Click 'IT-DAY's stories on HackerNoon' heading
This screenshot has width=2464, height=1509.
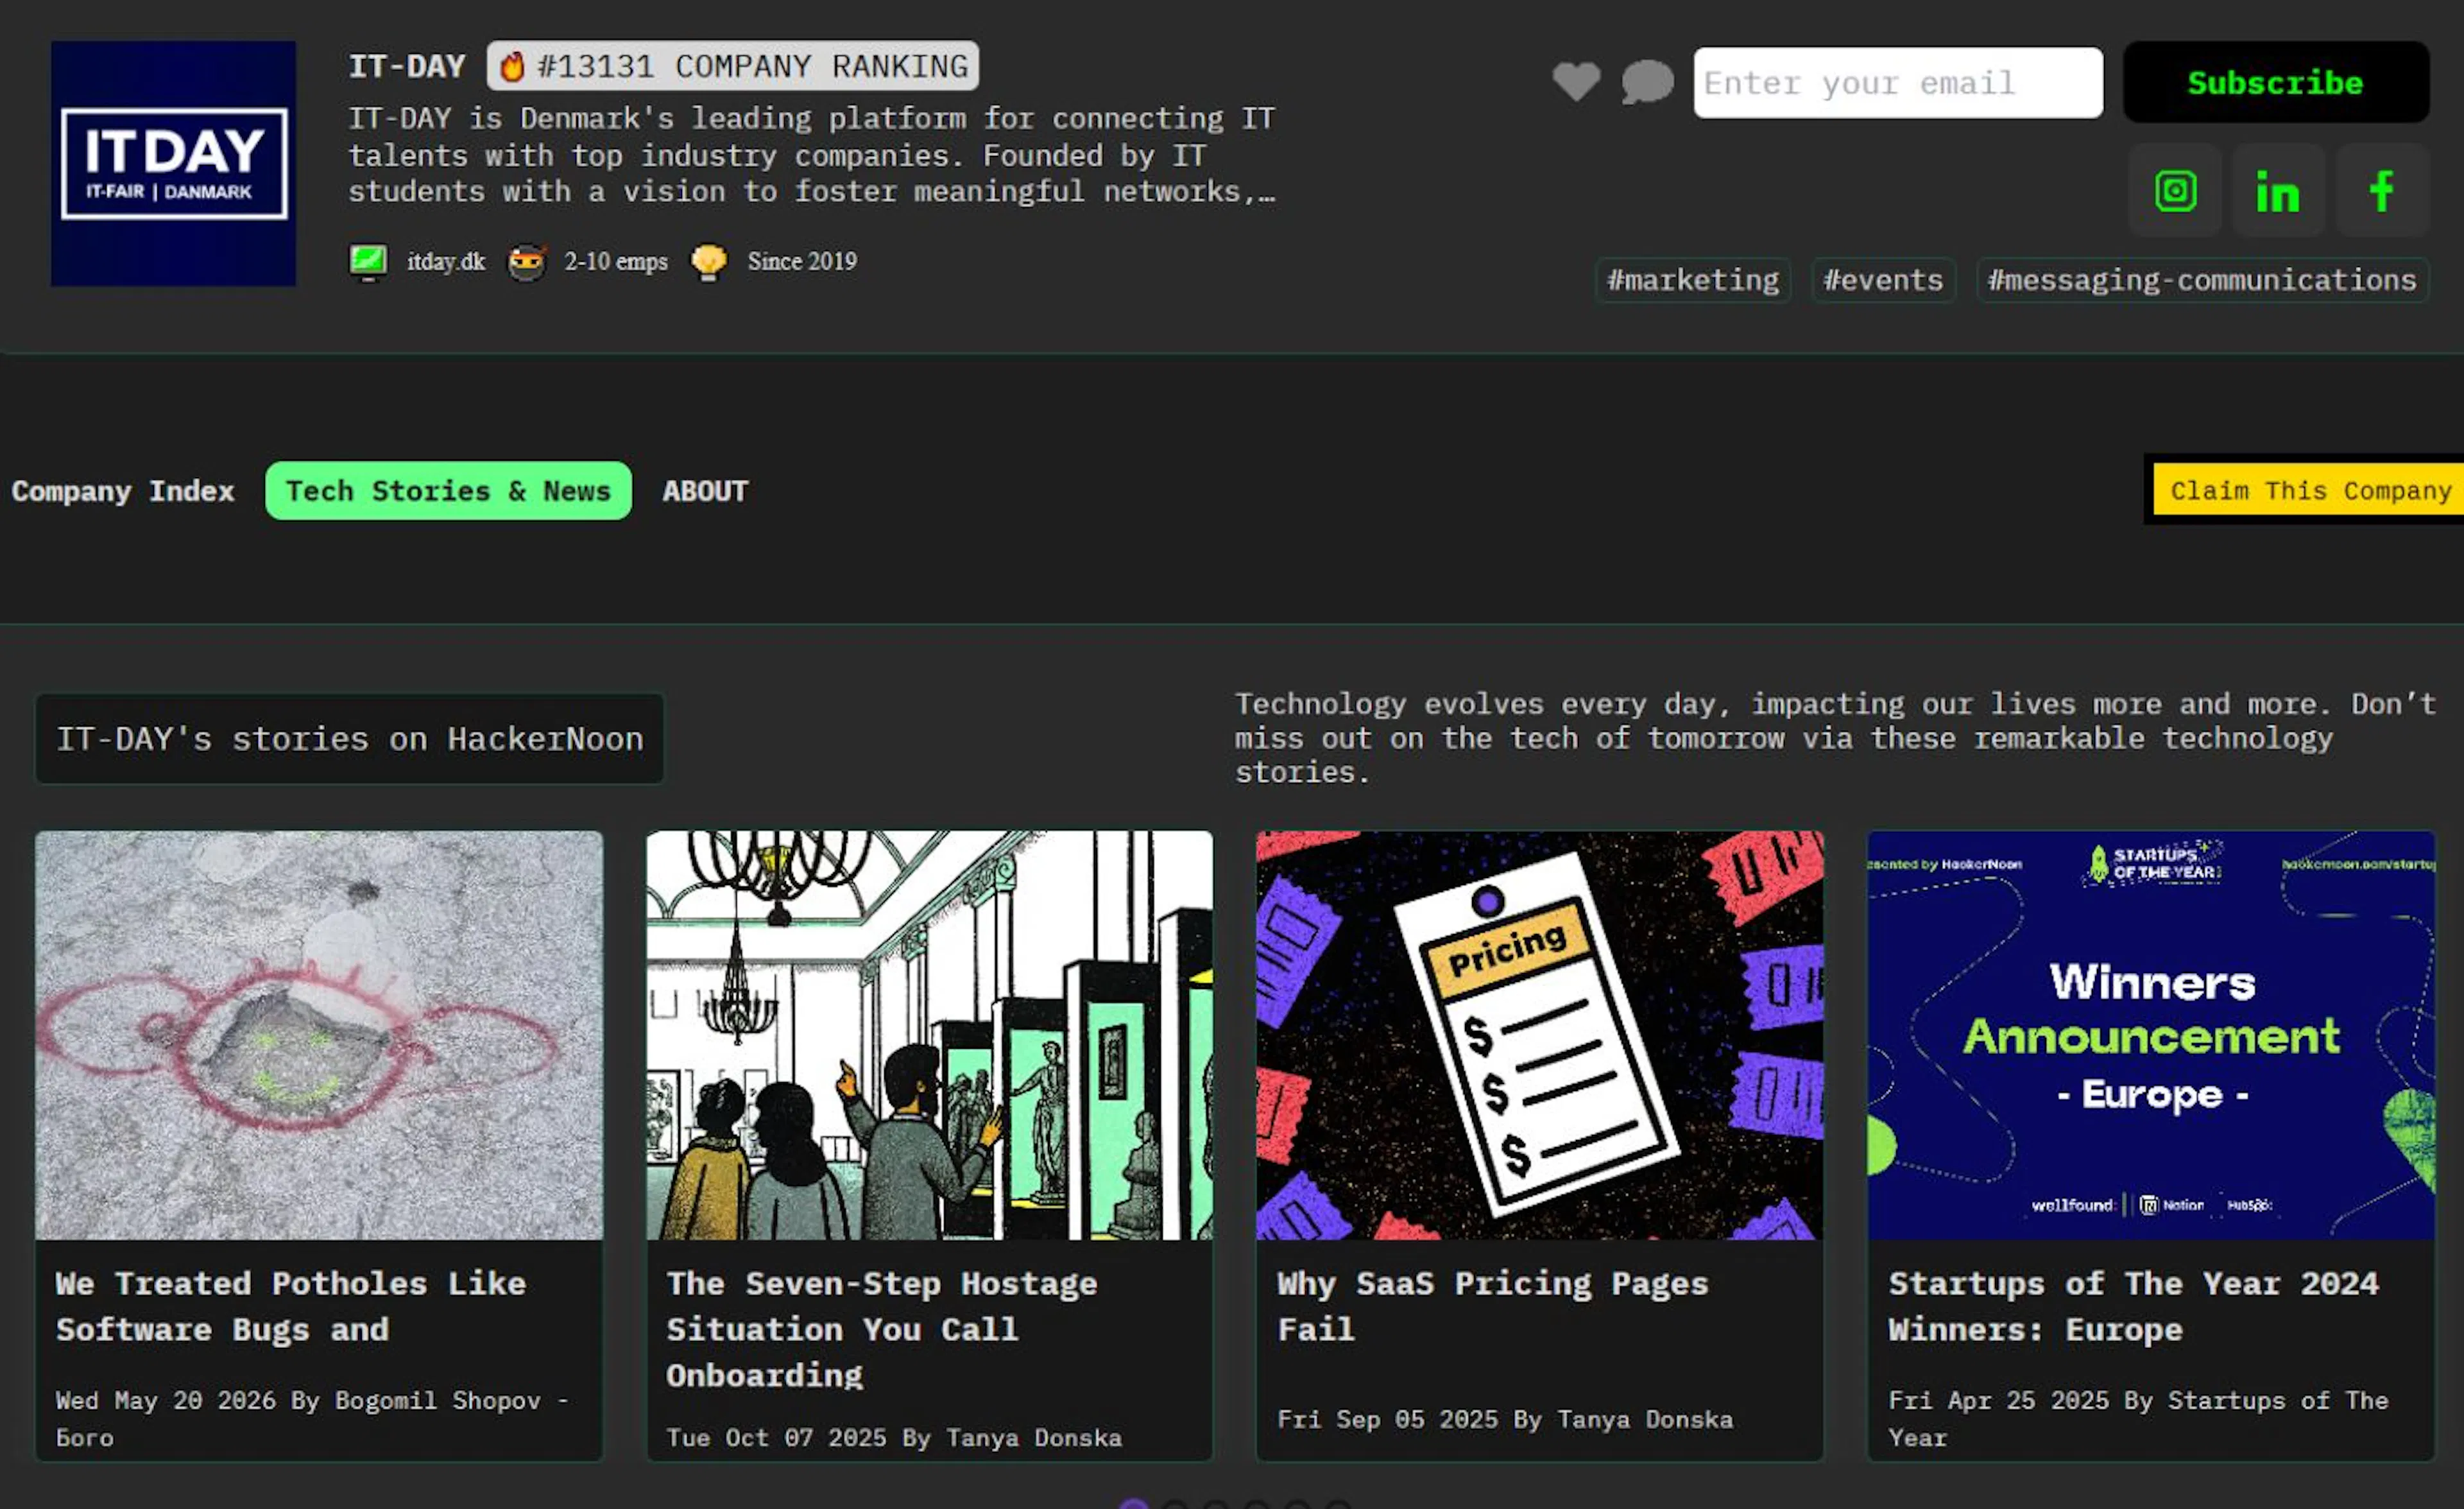click(350, 739)
